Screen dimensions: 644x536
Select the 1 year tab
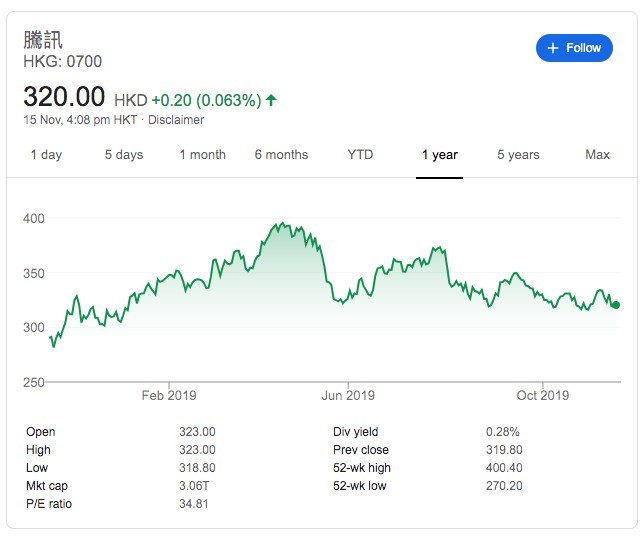(x=439, y=155)
